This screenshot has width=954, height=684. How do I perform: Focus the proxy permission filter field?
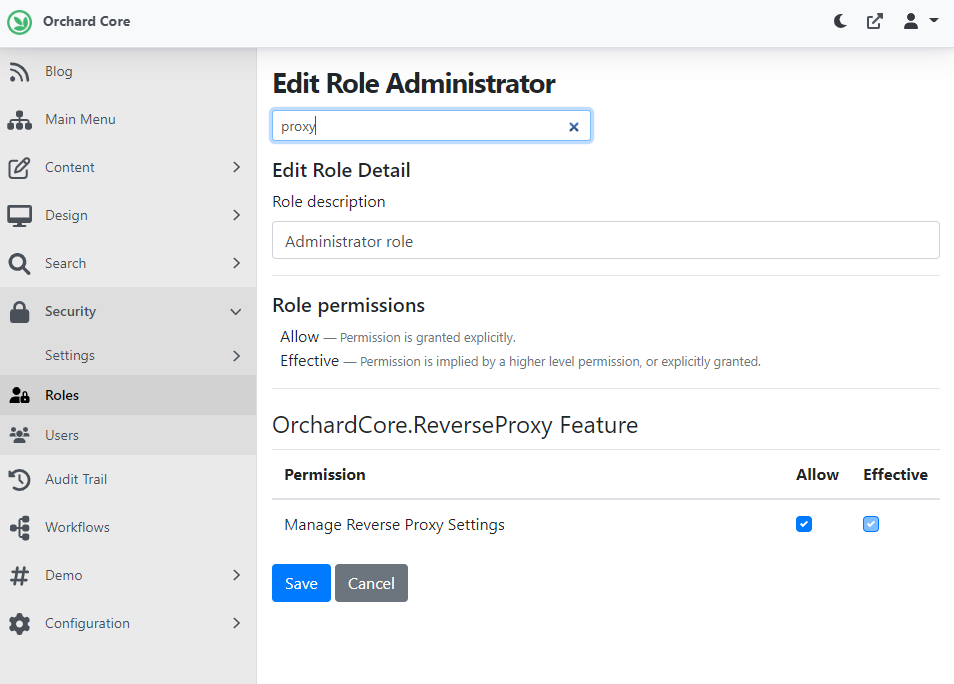(x=431, y=126)
